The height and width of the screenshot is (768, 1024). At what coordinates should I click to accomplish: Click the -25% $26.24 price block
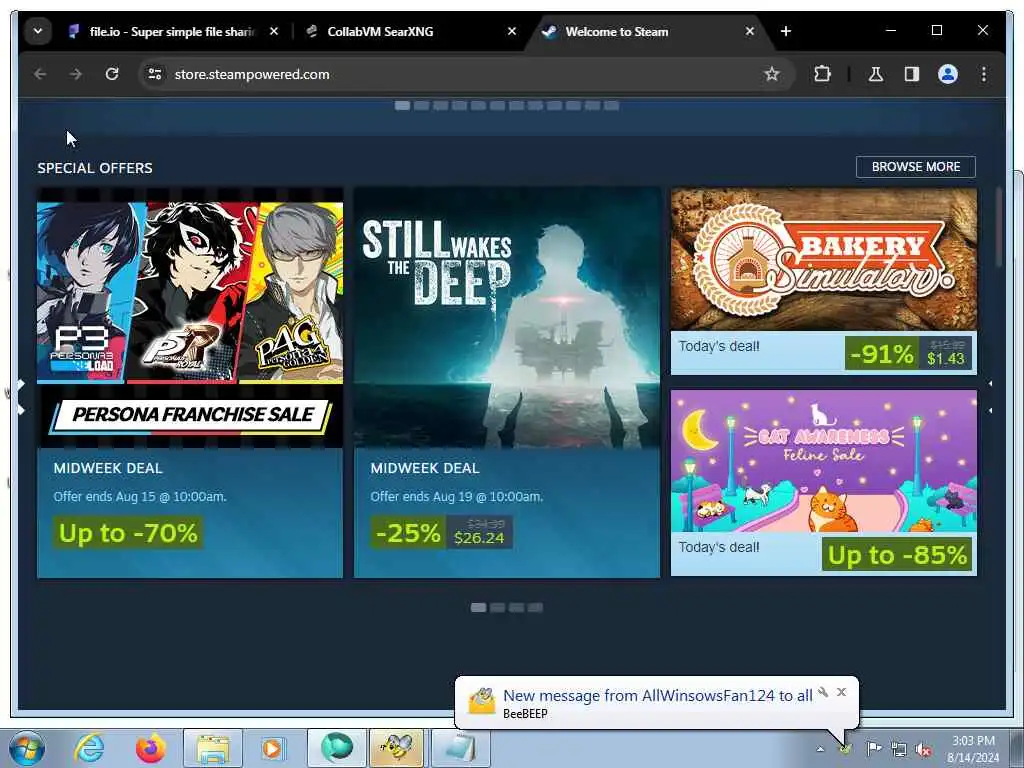point(441,533)
